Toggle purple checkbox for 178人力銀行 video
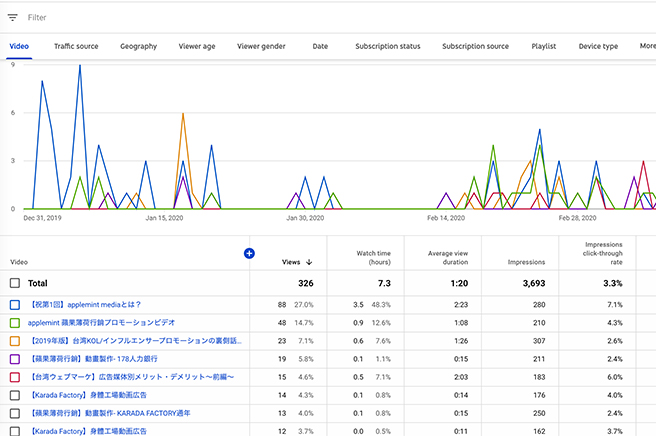 pos(15,359)
